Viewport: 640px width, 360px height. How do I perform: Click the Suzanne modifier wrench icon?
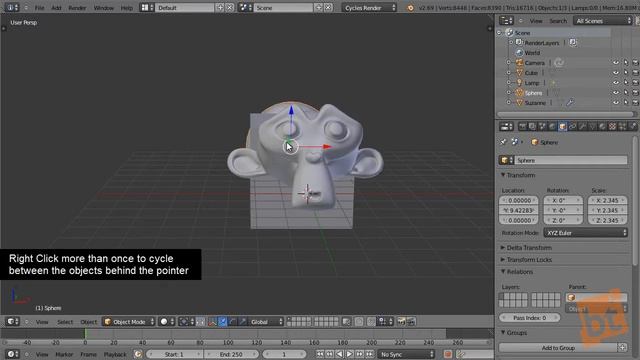[x=570, y=103]
